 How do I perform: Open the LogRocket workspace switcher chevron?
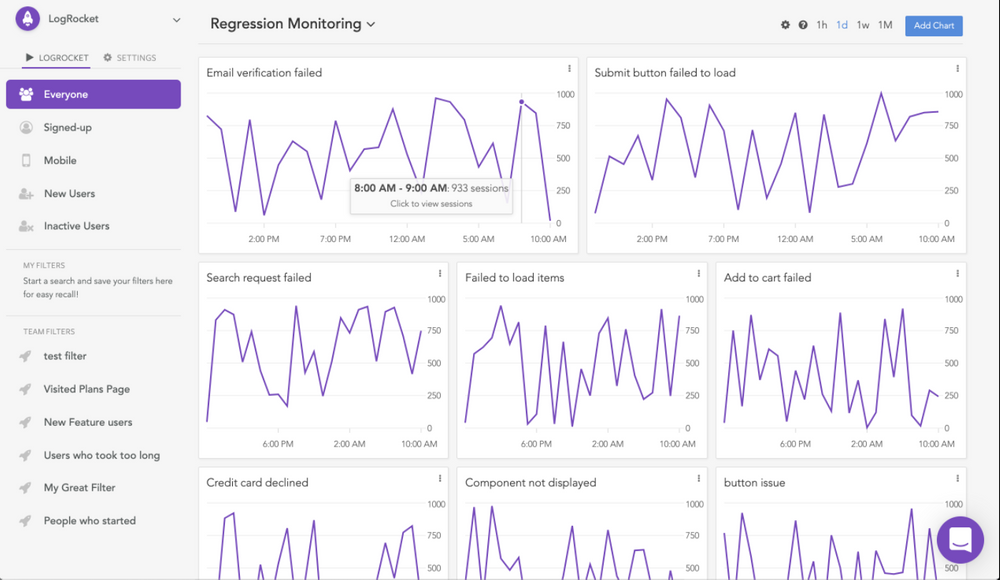[175, 18]
